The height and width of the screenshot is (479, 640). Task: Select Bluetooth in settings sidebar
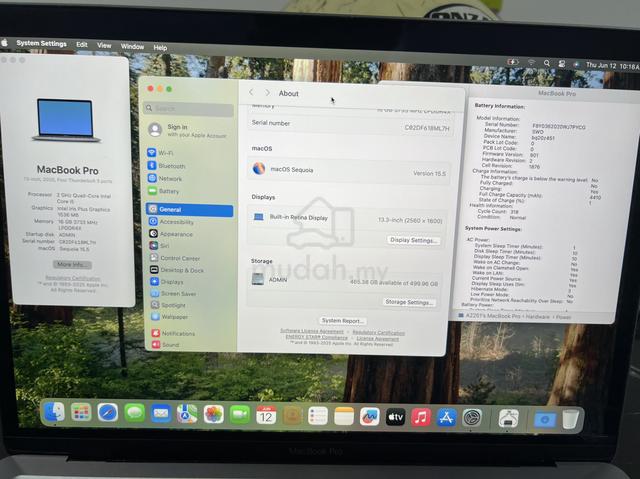pyautogui.click(x=189, y=166)
